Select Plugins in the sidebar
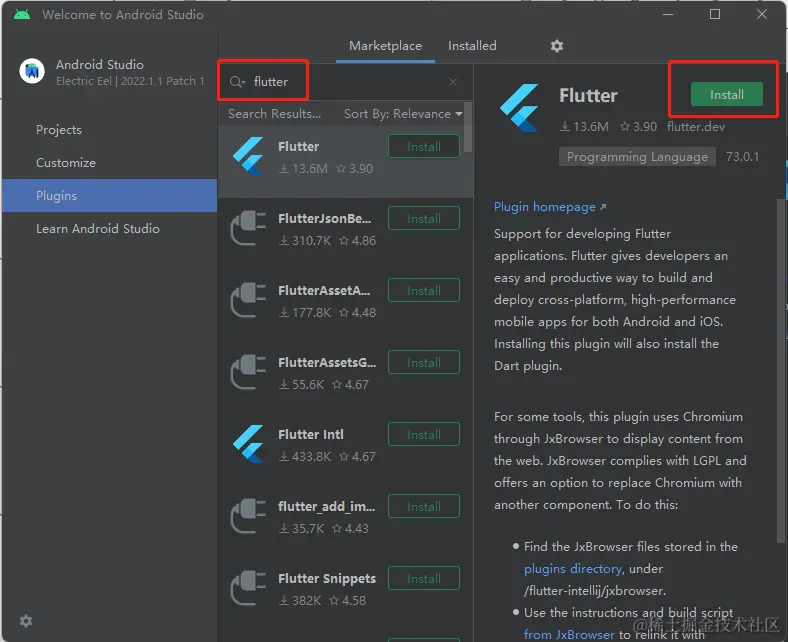Image resolution: width=788 pixels, height=642 pixels. [110, 196]
